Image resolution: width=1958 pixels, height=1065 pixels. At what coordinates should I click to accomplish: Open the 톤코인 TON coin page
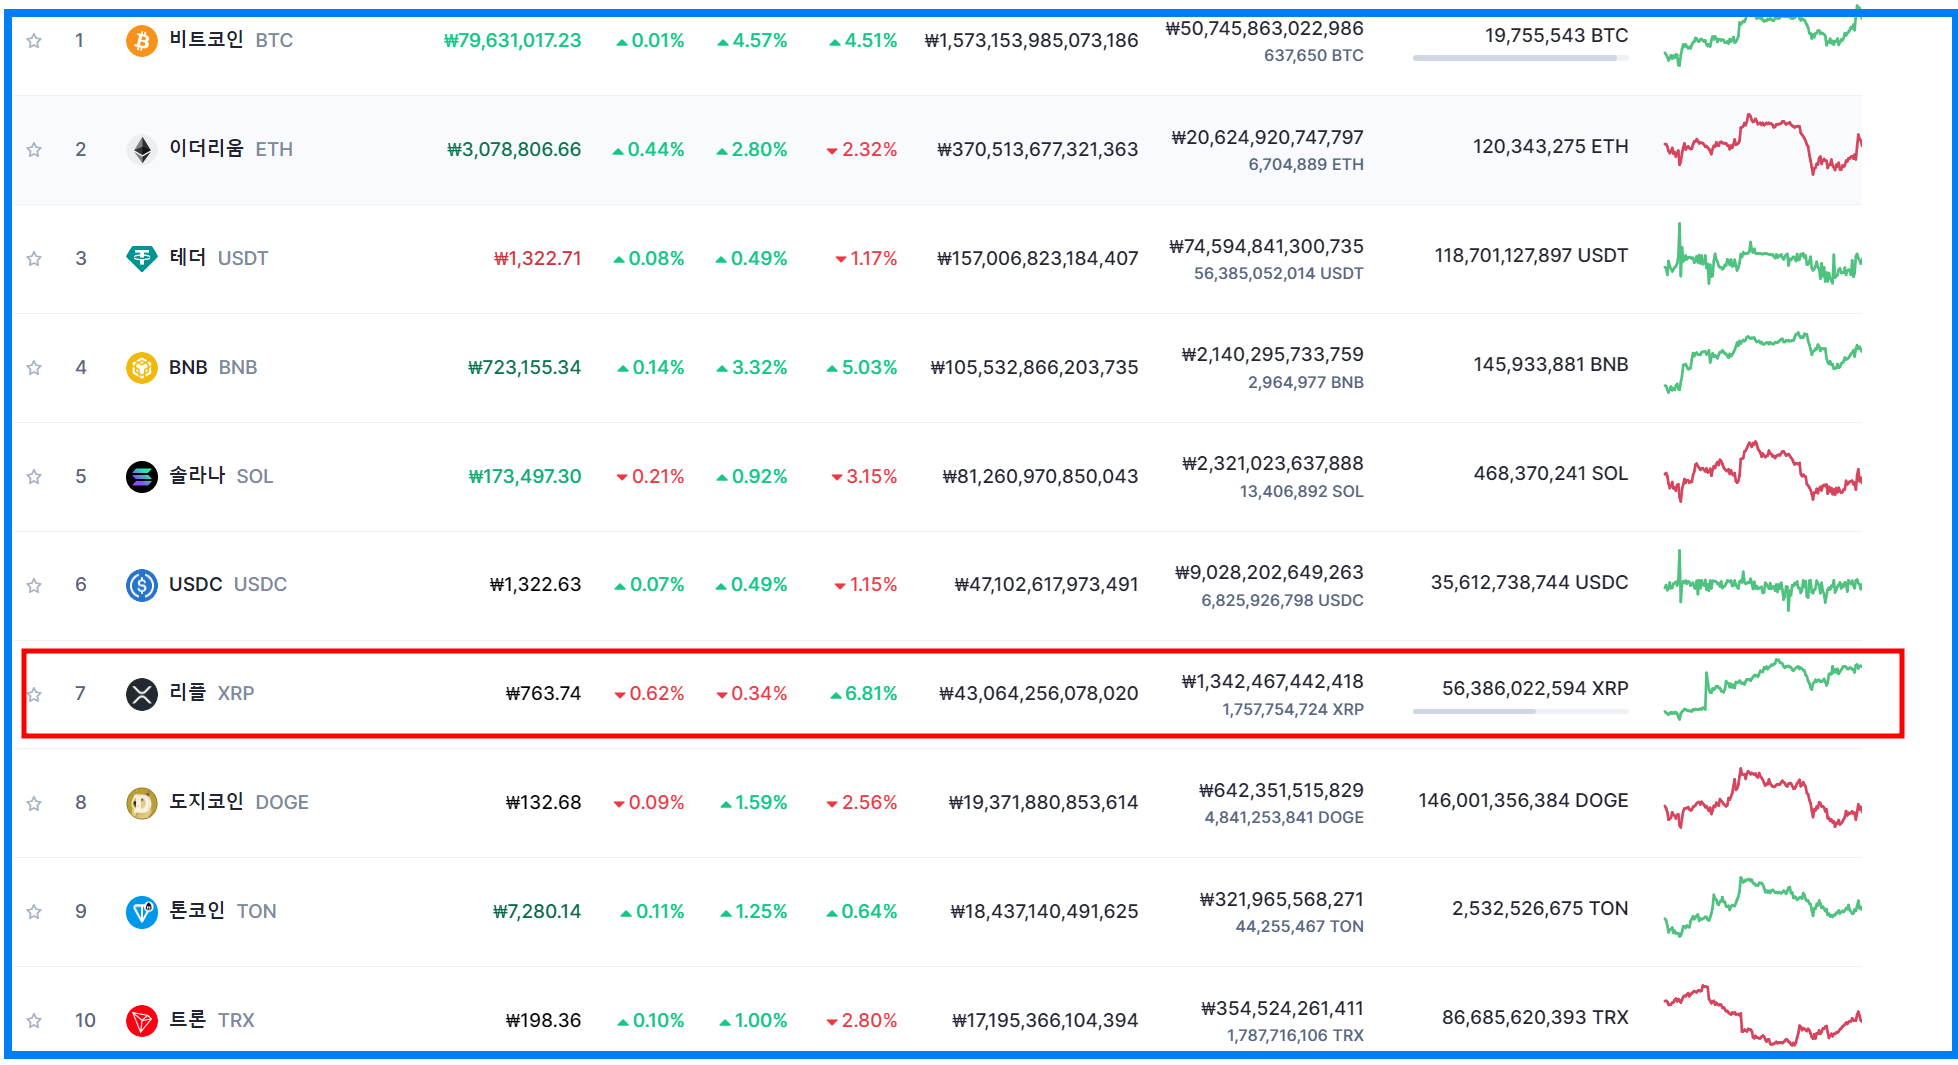click(222, 911)
